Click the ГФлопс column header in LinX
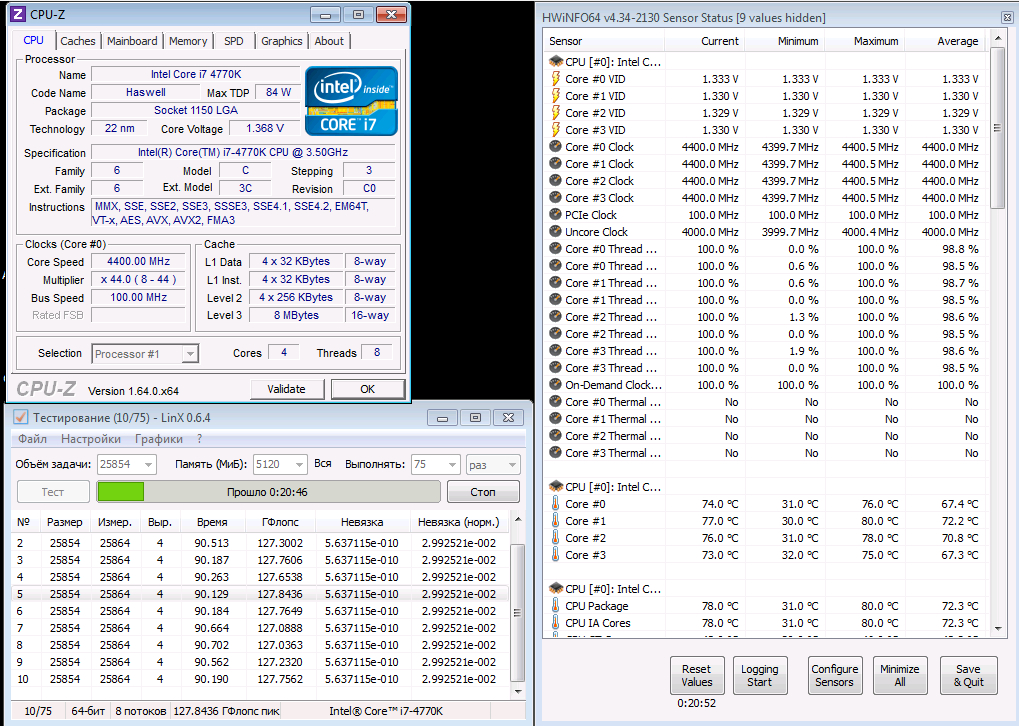Screen dimensions: 1019x726 click(280, 522)
